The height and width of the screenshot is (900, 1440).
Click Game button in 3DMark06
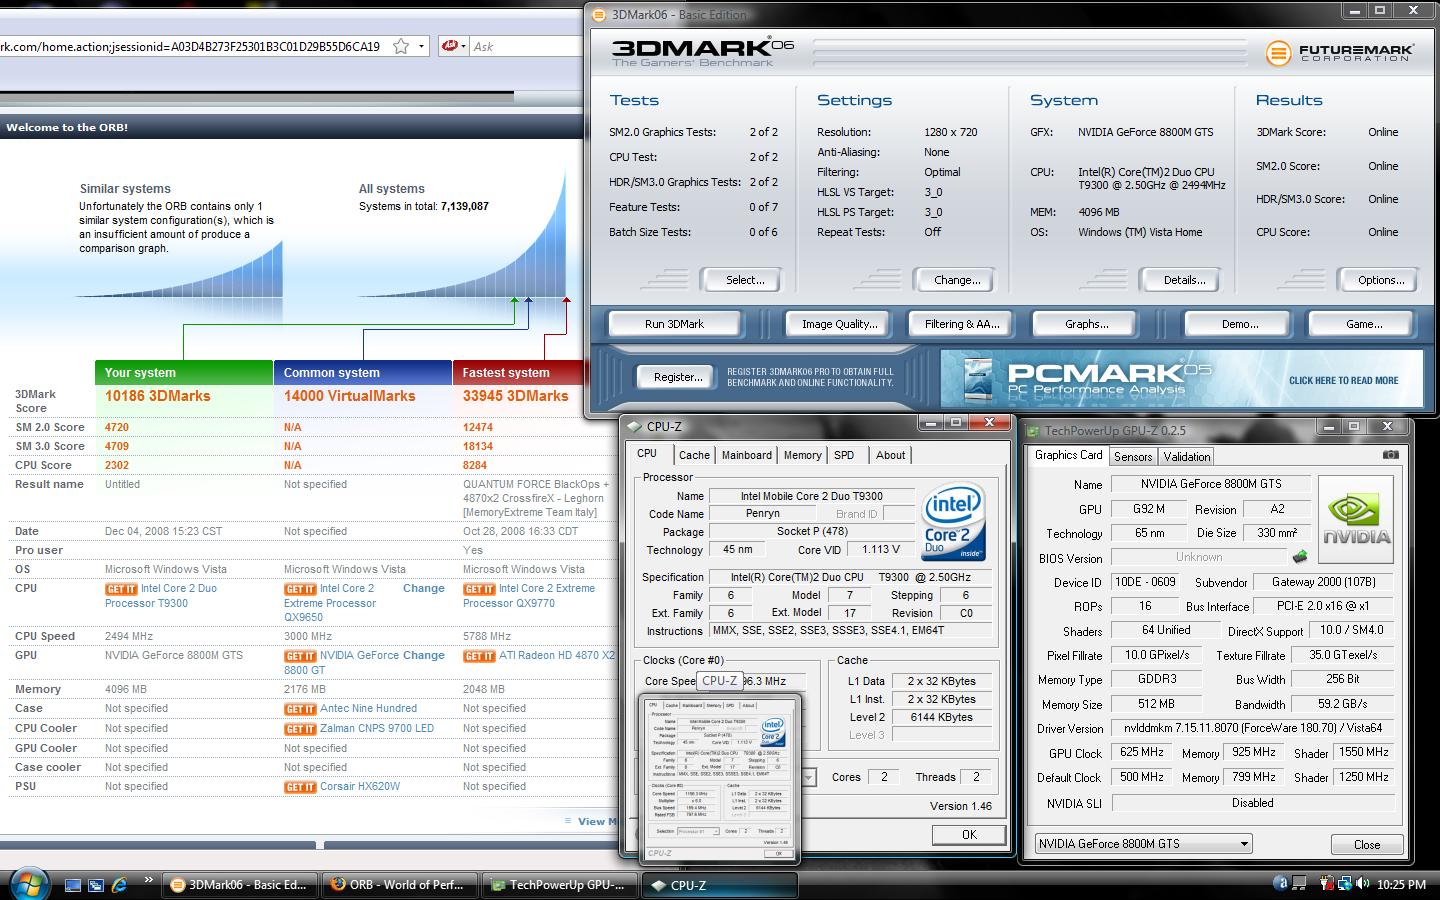coord(1364,324)
